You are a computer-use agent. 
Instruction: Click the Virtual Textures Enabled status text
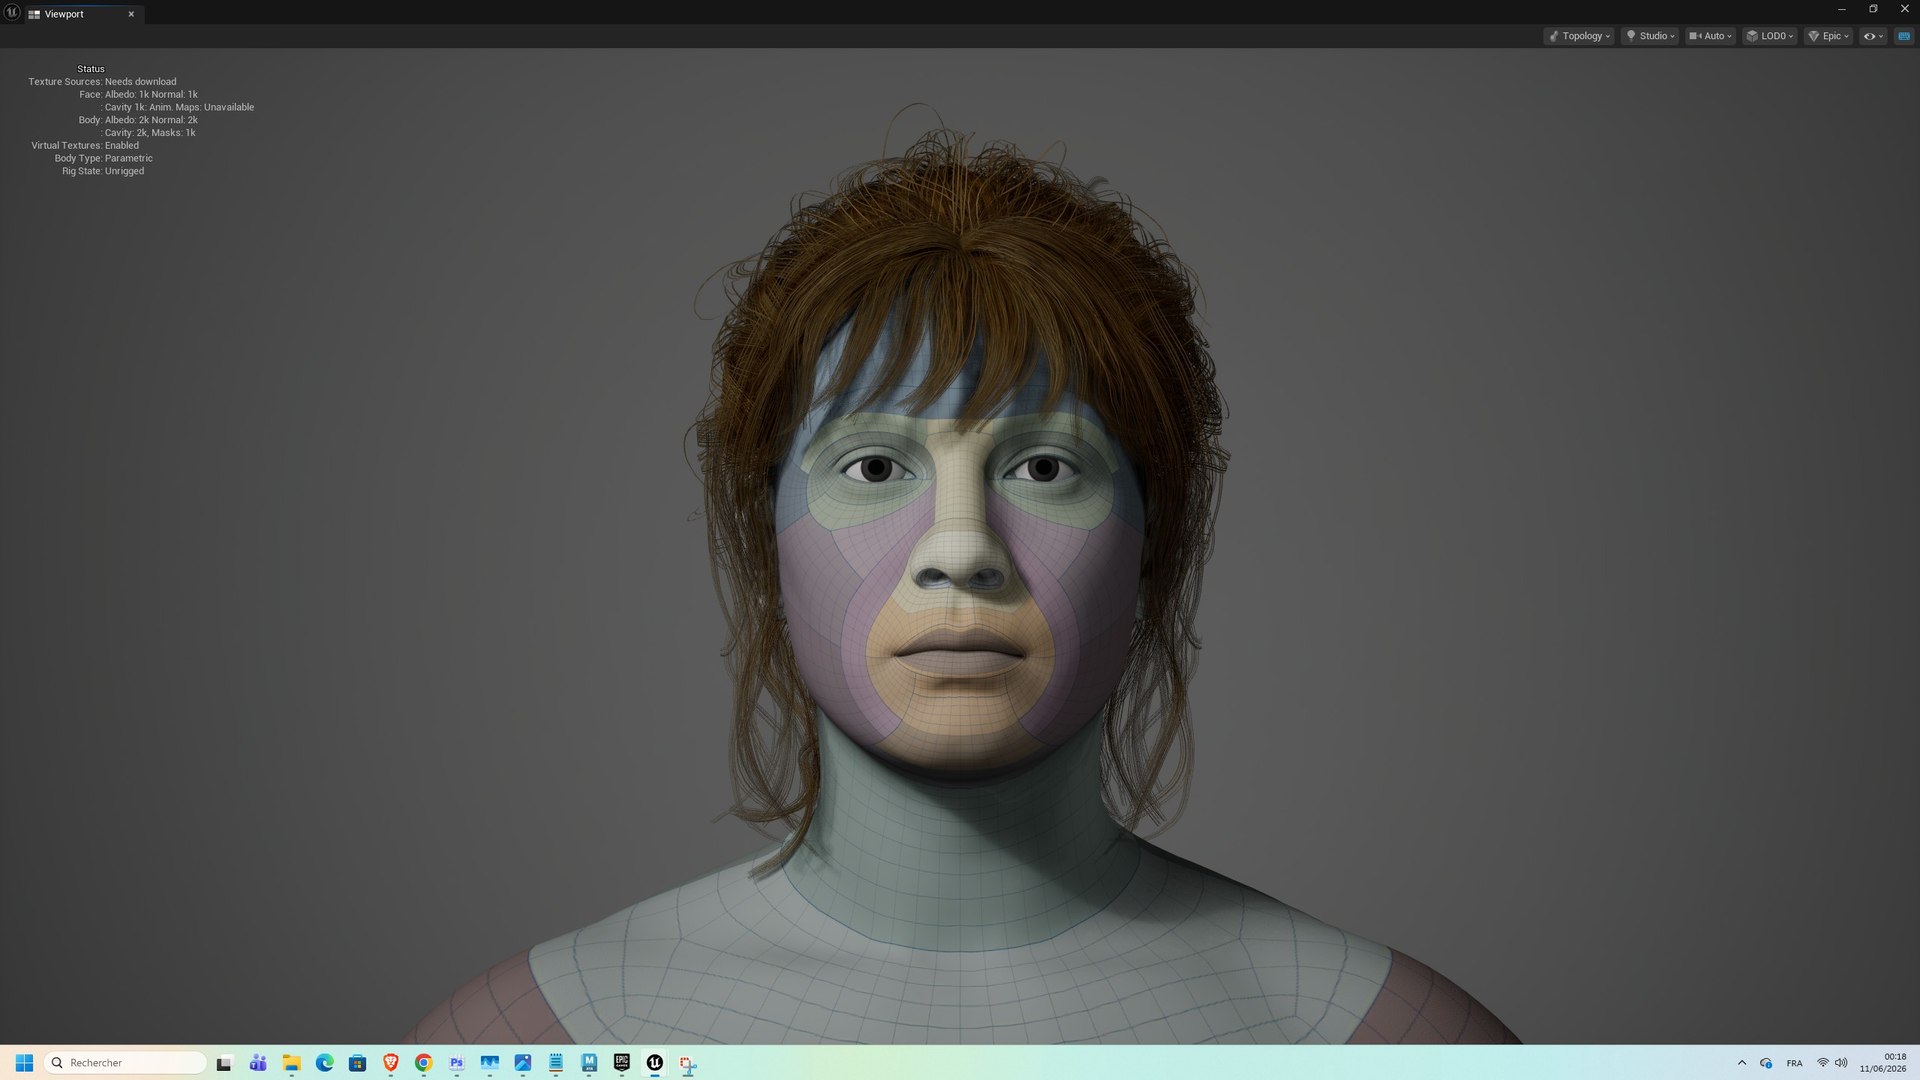tap(85, 145)
